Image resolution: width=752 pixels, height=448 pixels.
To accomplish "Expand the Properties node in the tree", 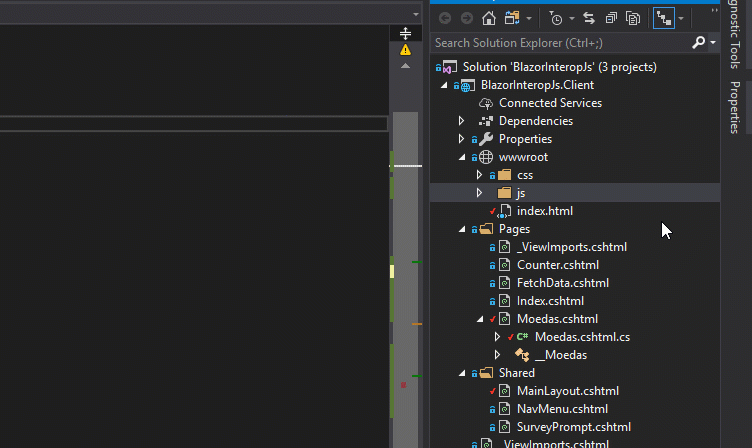I will [461, 139].
